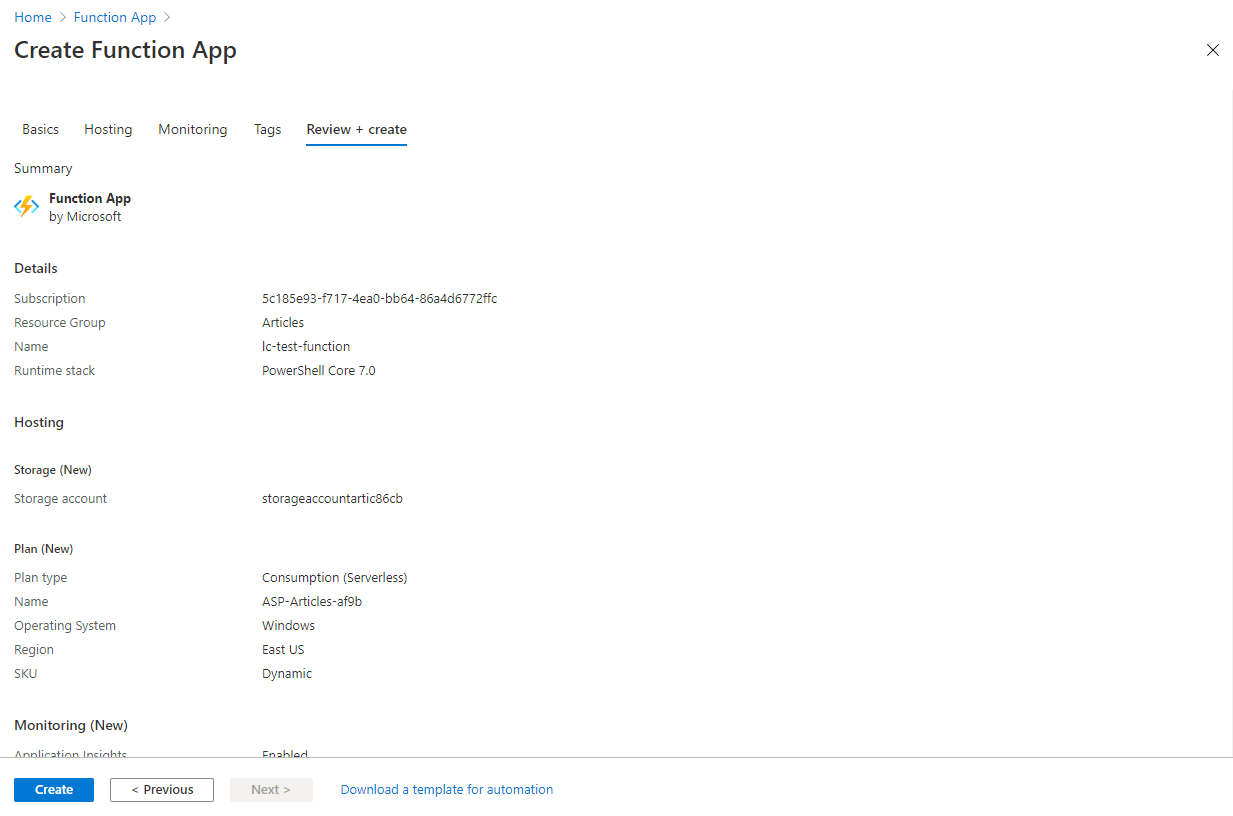Switch to the Basics tab

tap(40, 129)
